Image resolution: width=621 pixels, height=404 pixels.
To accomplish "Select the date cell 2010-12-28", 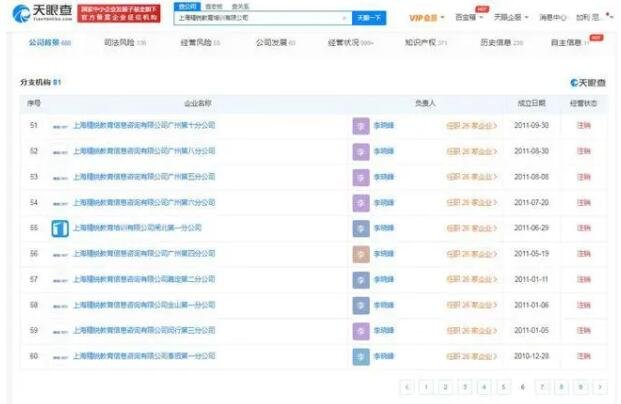I will [x=531, y=356].
